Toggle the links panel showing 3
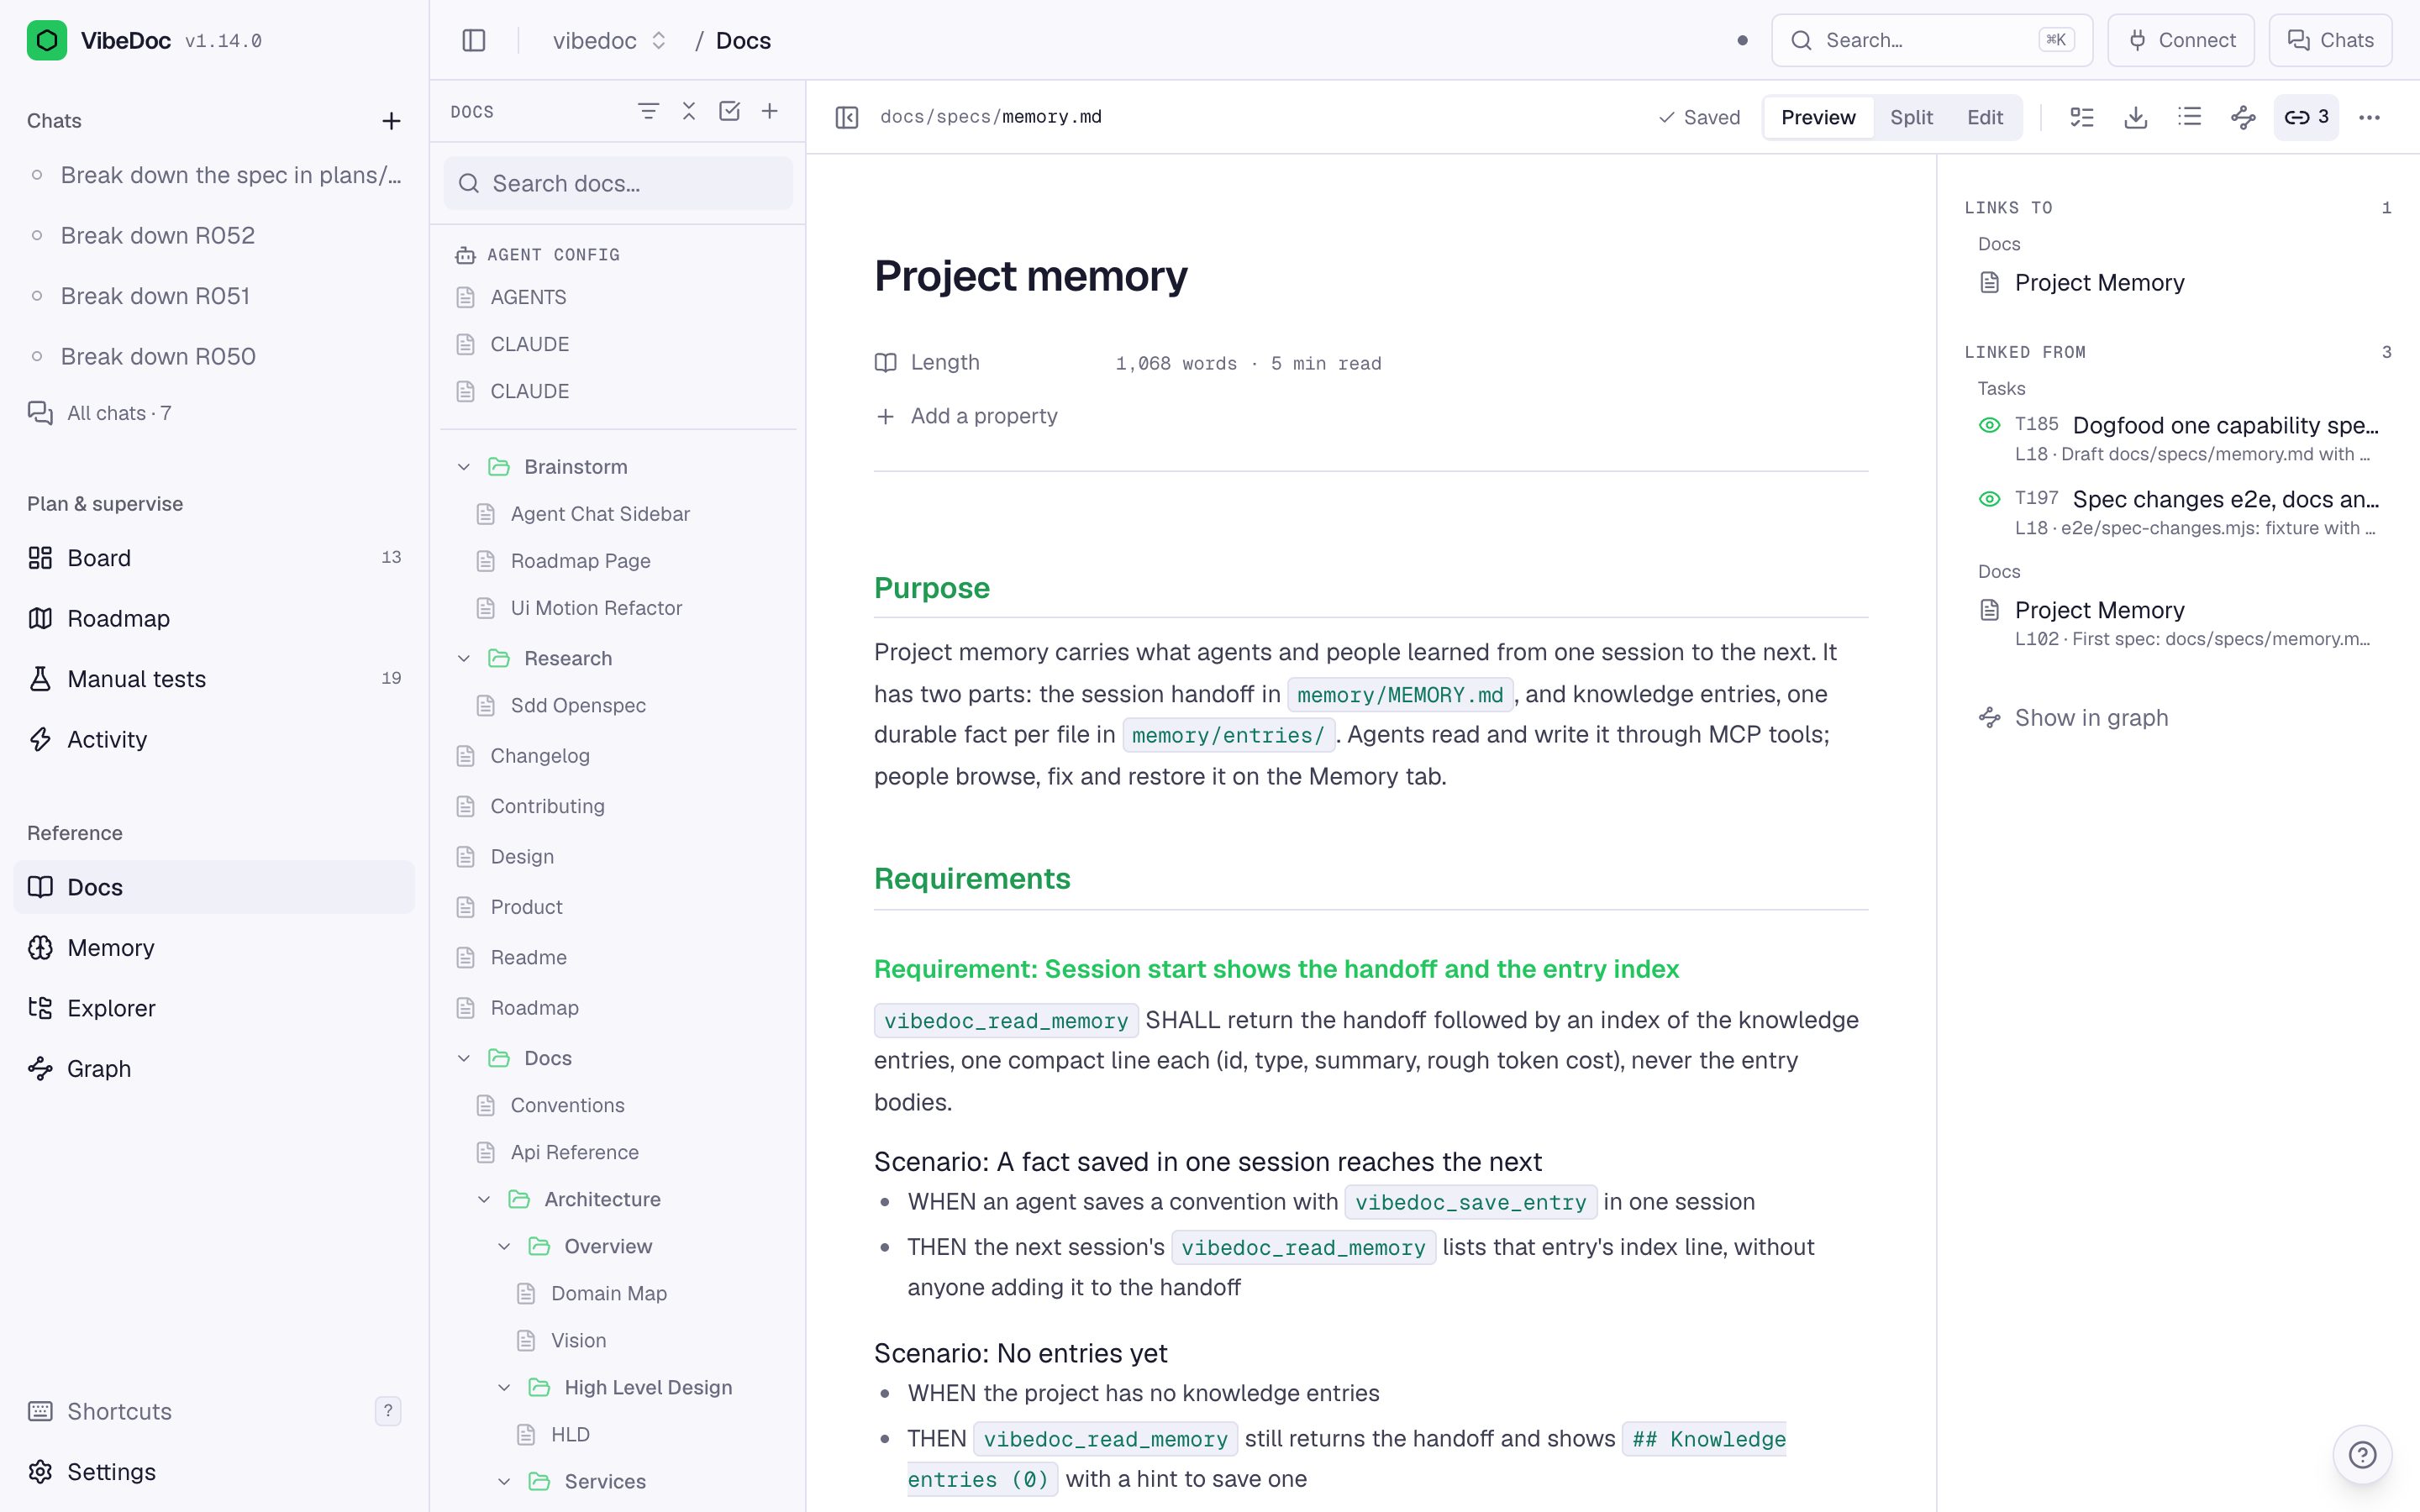 (2307, 117)
